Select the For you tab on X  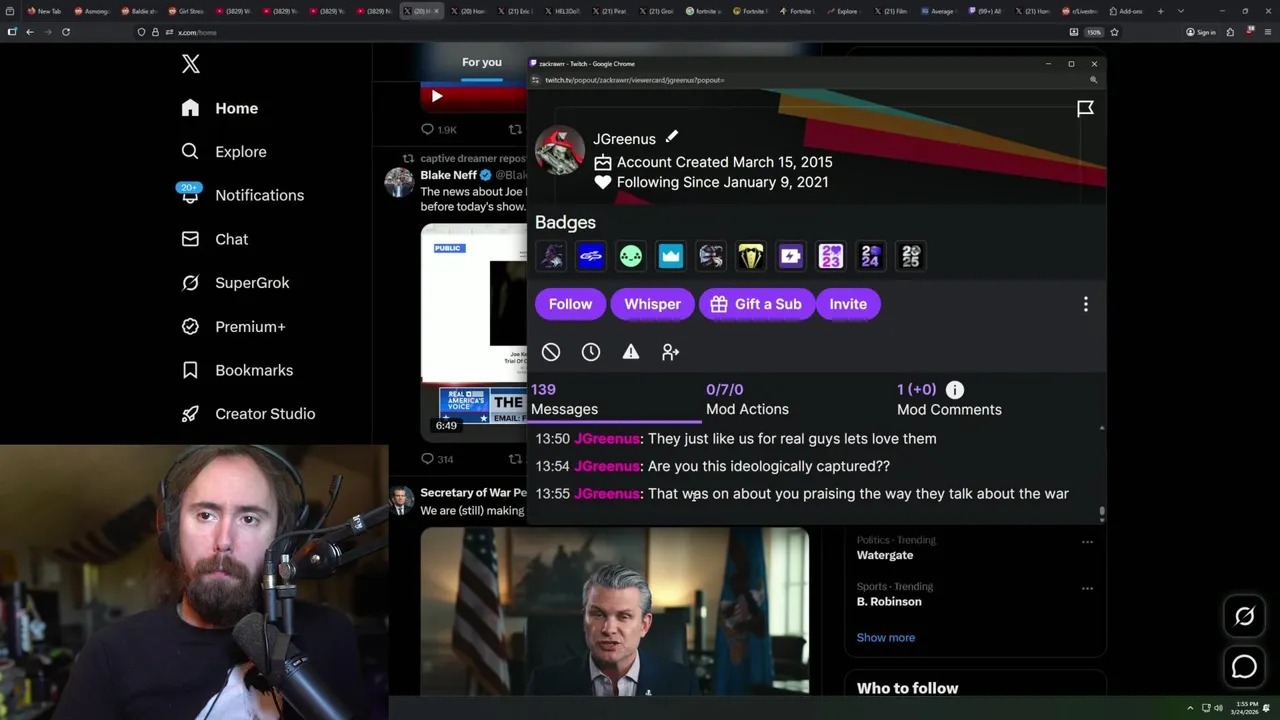pyautogui.click(x=482, y=62)
